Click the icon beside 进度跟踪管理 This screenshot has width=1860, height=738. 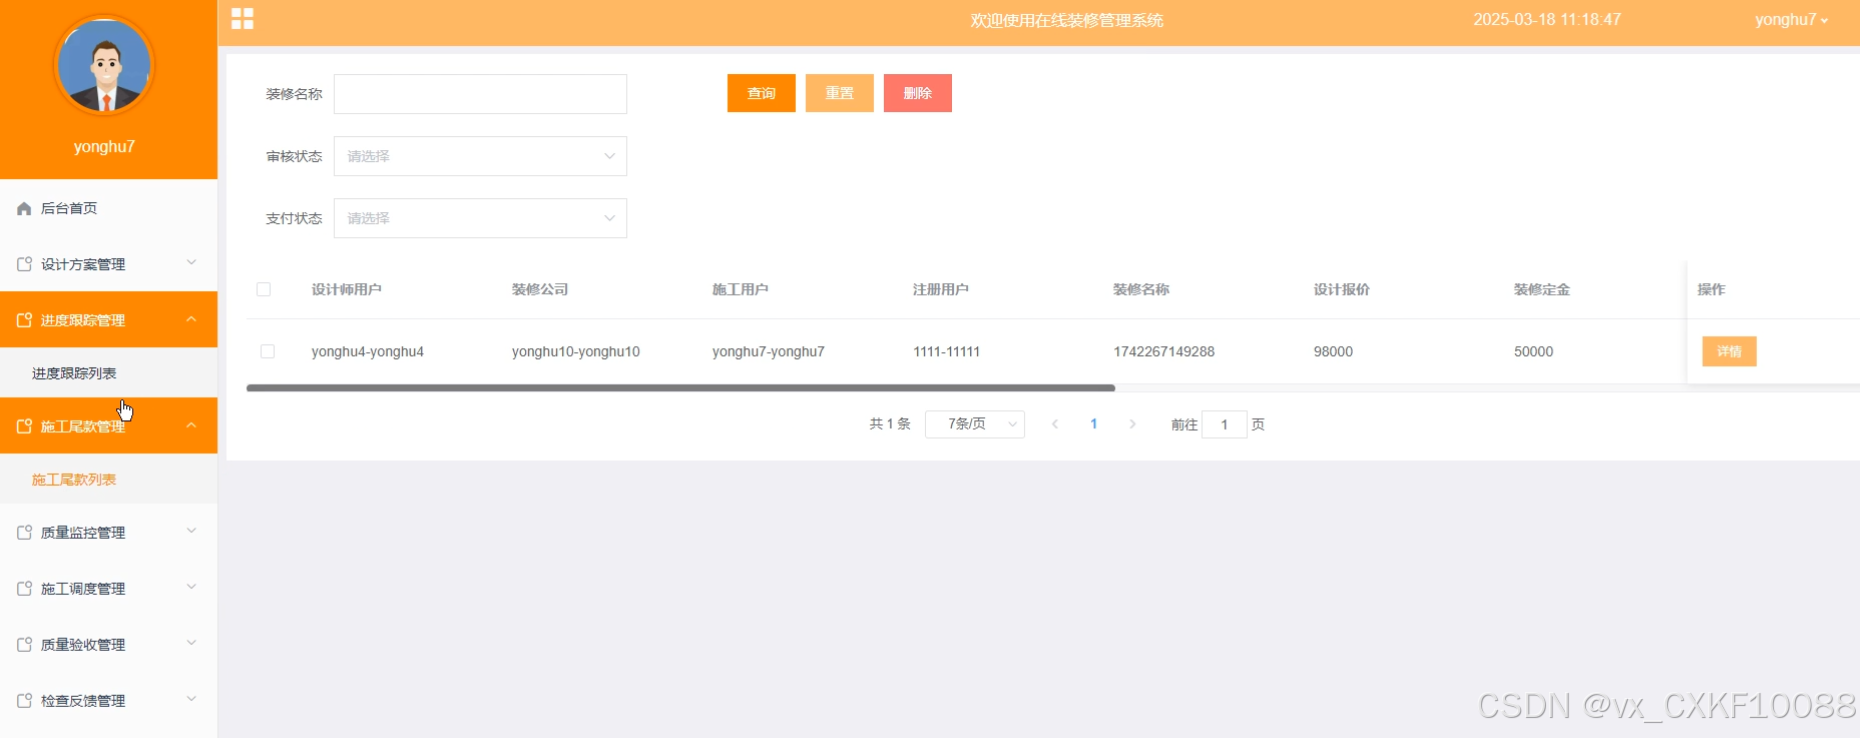(24, 321)
